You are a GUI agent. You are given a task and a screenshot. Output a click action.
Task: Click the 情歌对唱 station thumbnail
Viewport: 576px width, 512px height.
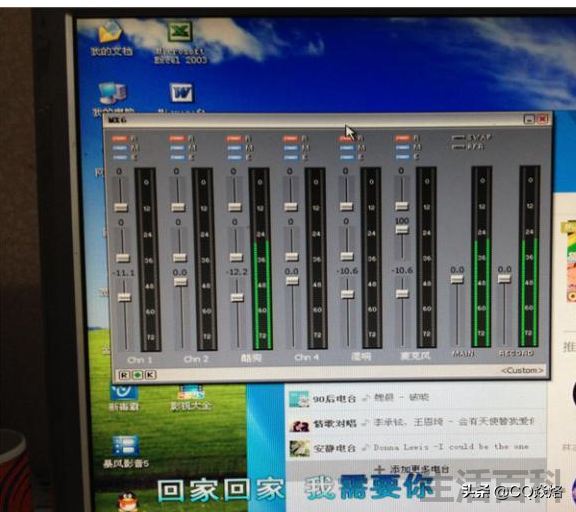tap(299, 425)
